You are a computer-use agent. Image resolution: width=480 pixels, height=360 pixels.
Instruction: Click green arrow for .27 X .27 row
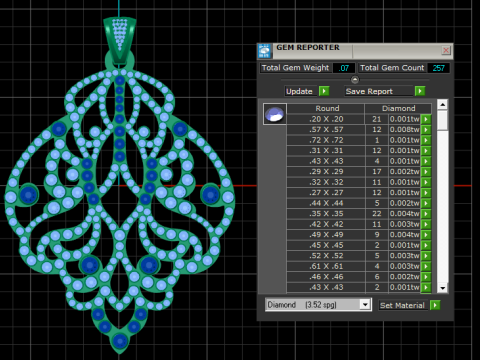426,193
